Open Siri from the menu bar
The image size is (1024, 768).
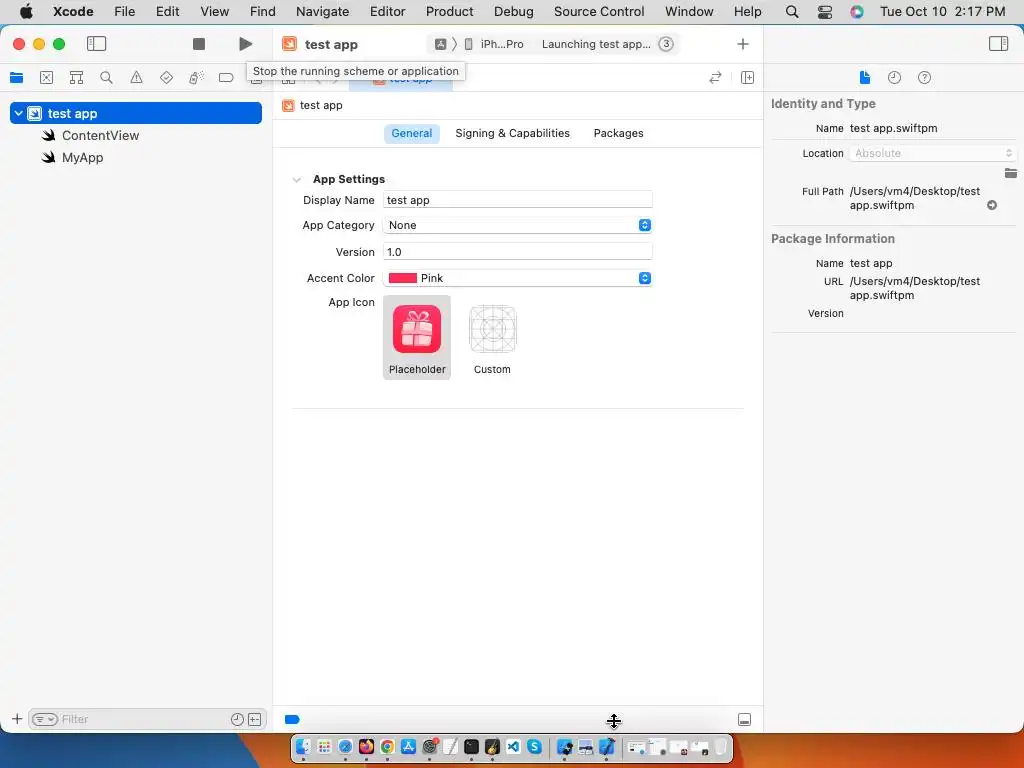[857, 11]
